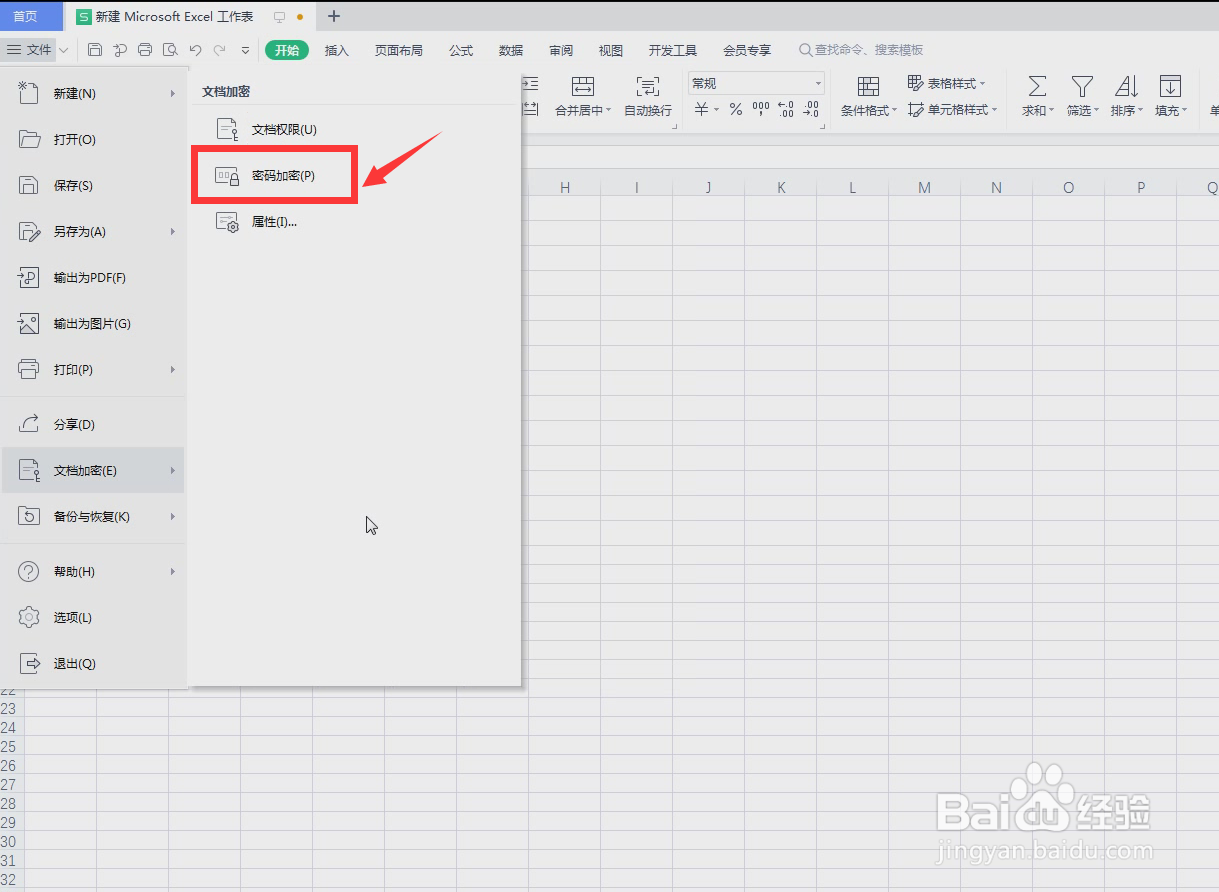The image size is (1219, 892).
Task: Open the 文件 file menu button
Action: pyautogui.click(x=29, y=50)
